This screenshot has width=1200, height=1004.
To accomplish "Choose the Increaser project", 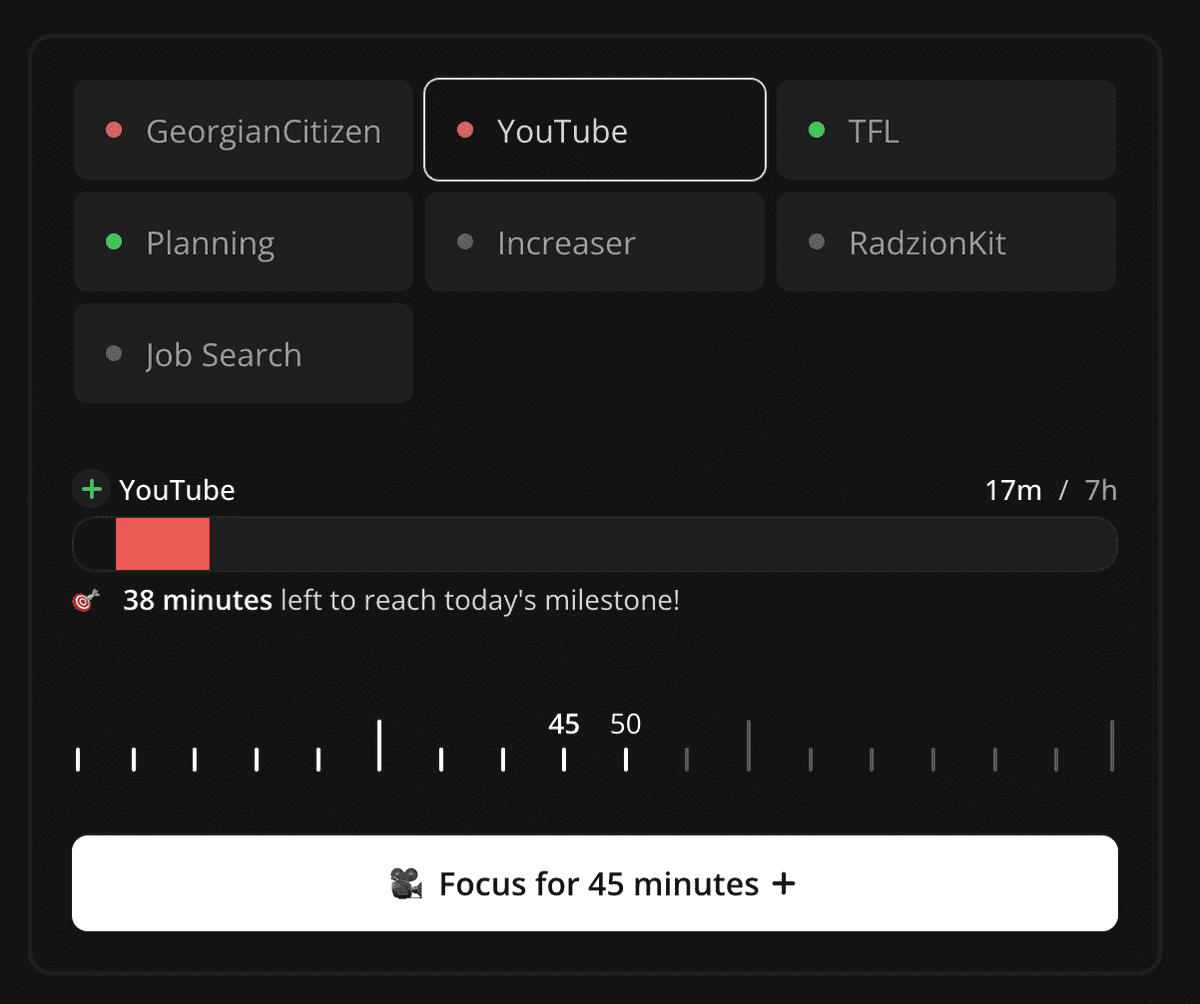I will [x=595, y=242].
